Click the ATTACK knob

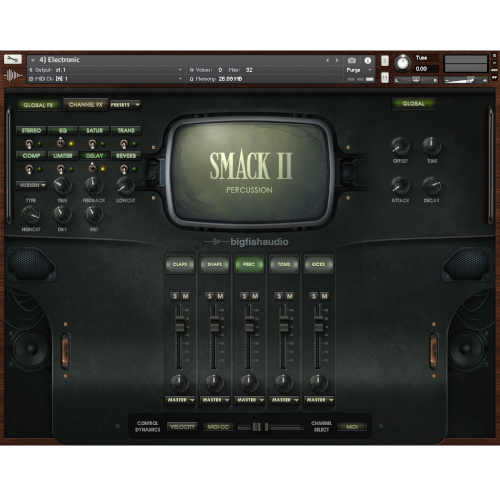[400, 186]
